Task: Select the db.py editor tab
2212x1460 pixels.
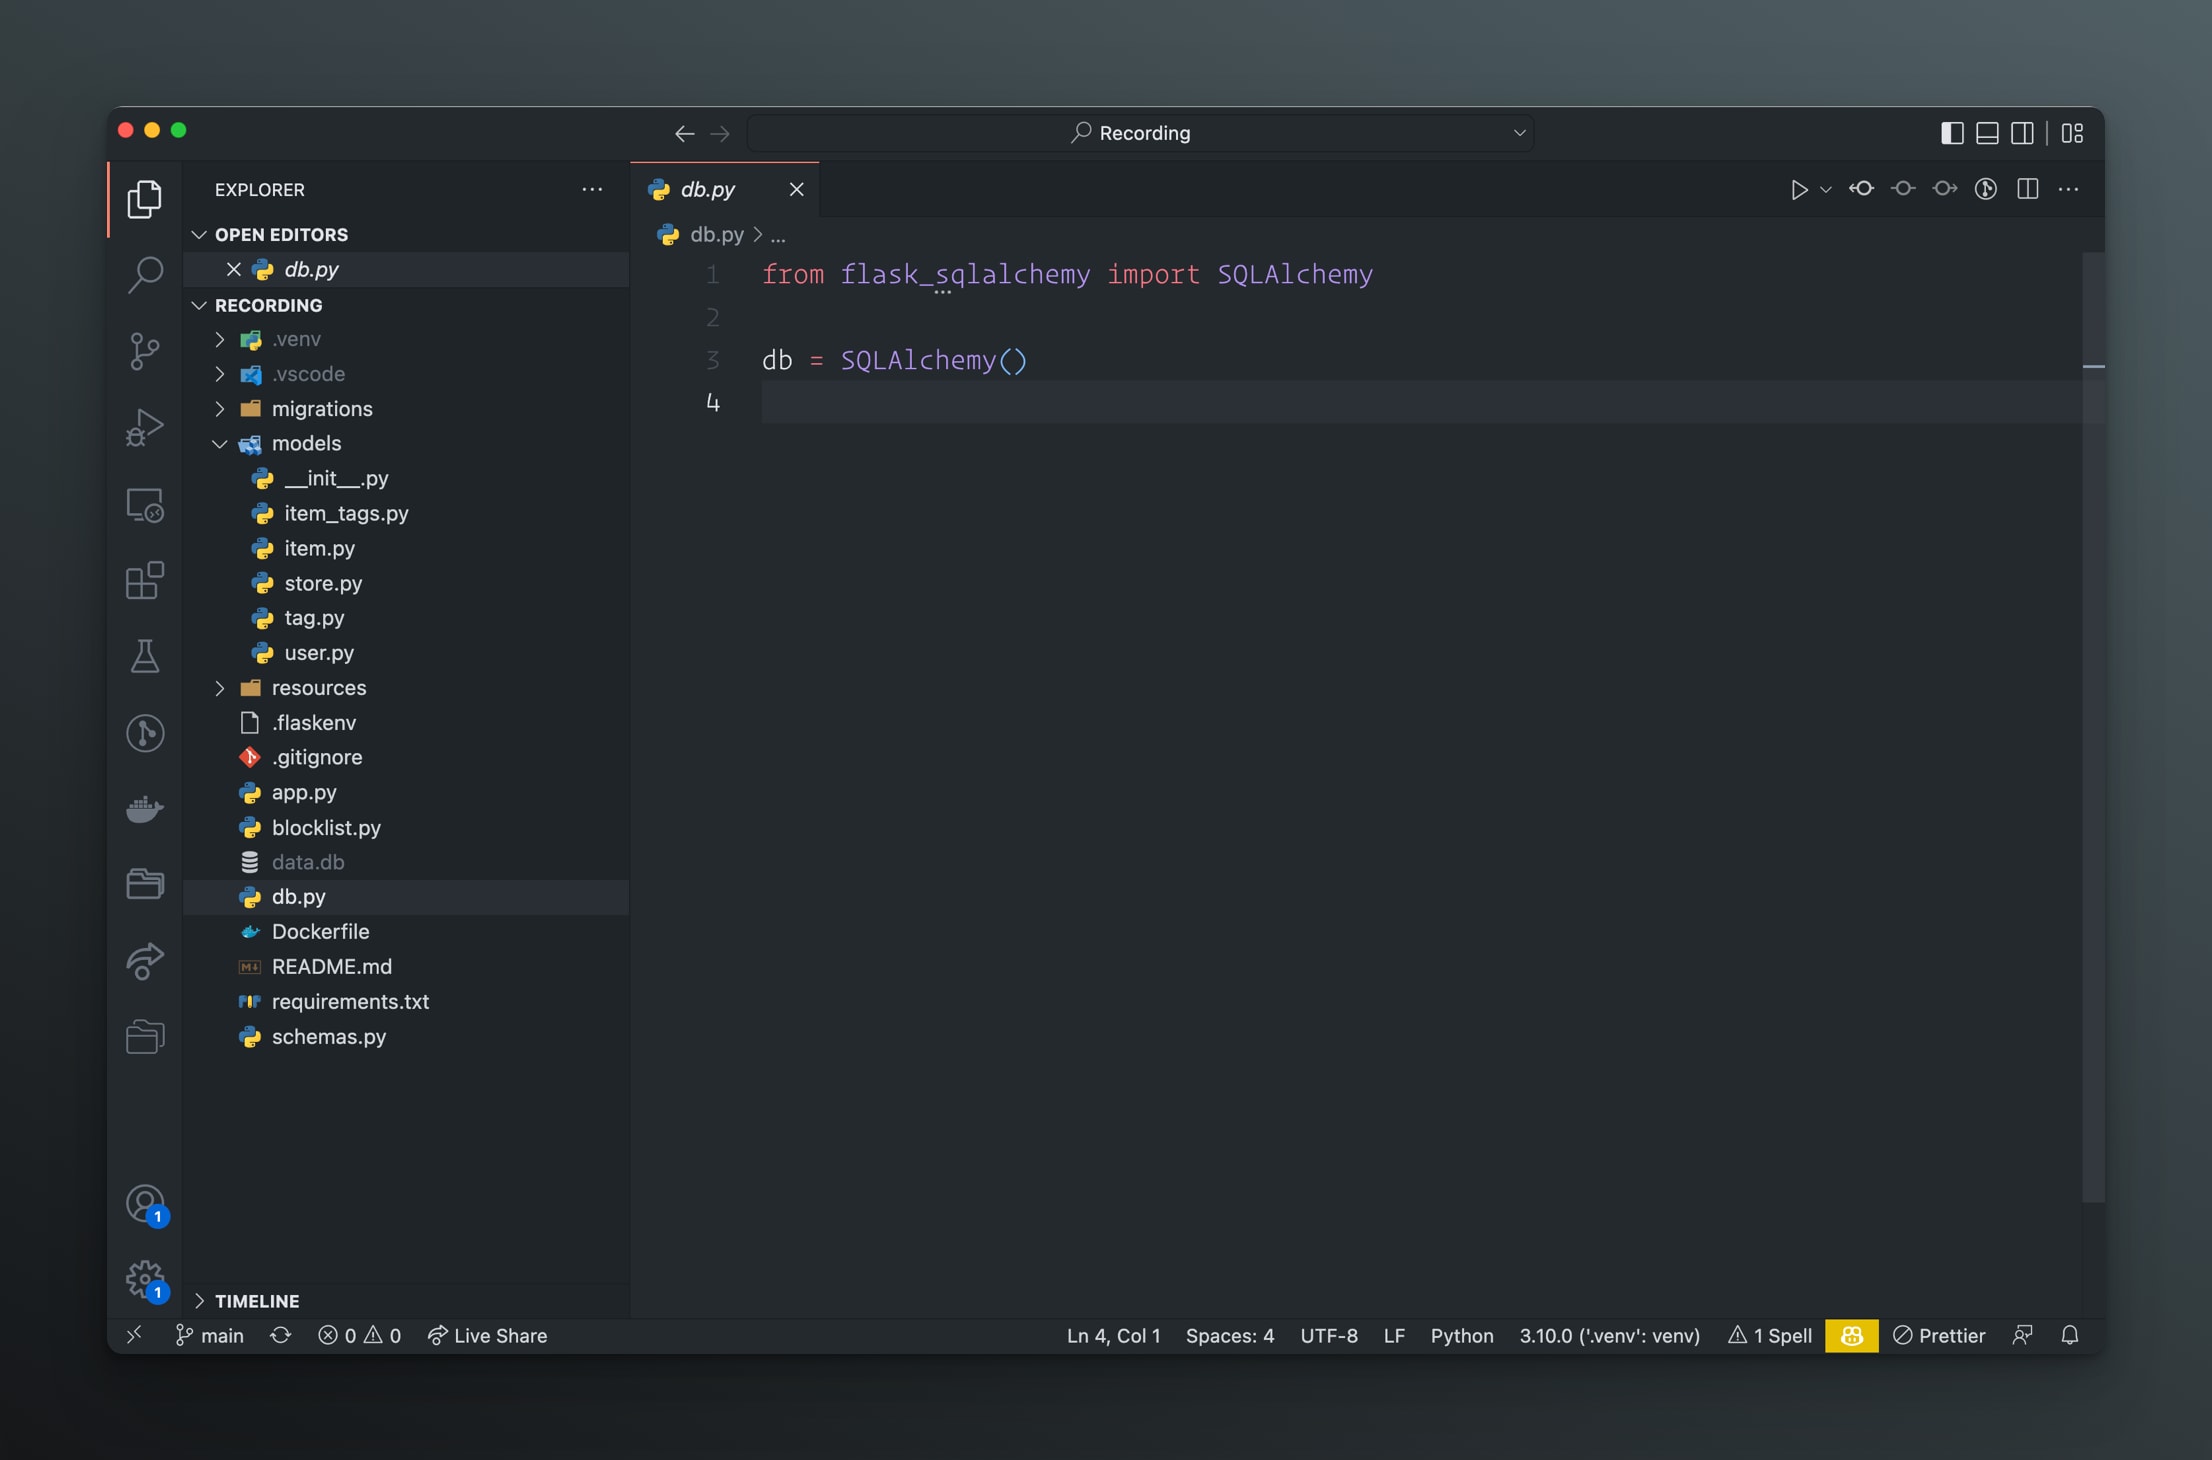Action: 707,189
